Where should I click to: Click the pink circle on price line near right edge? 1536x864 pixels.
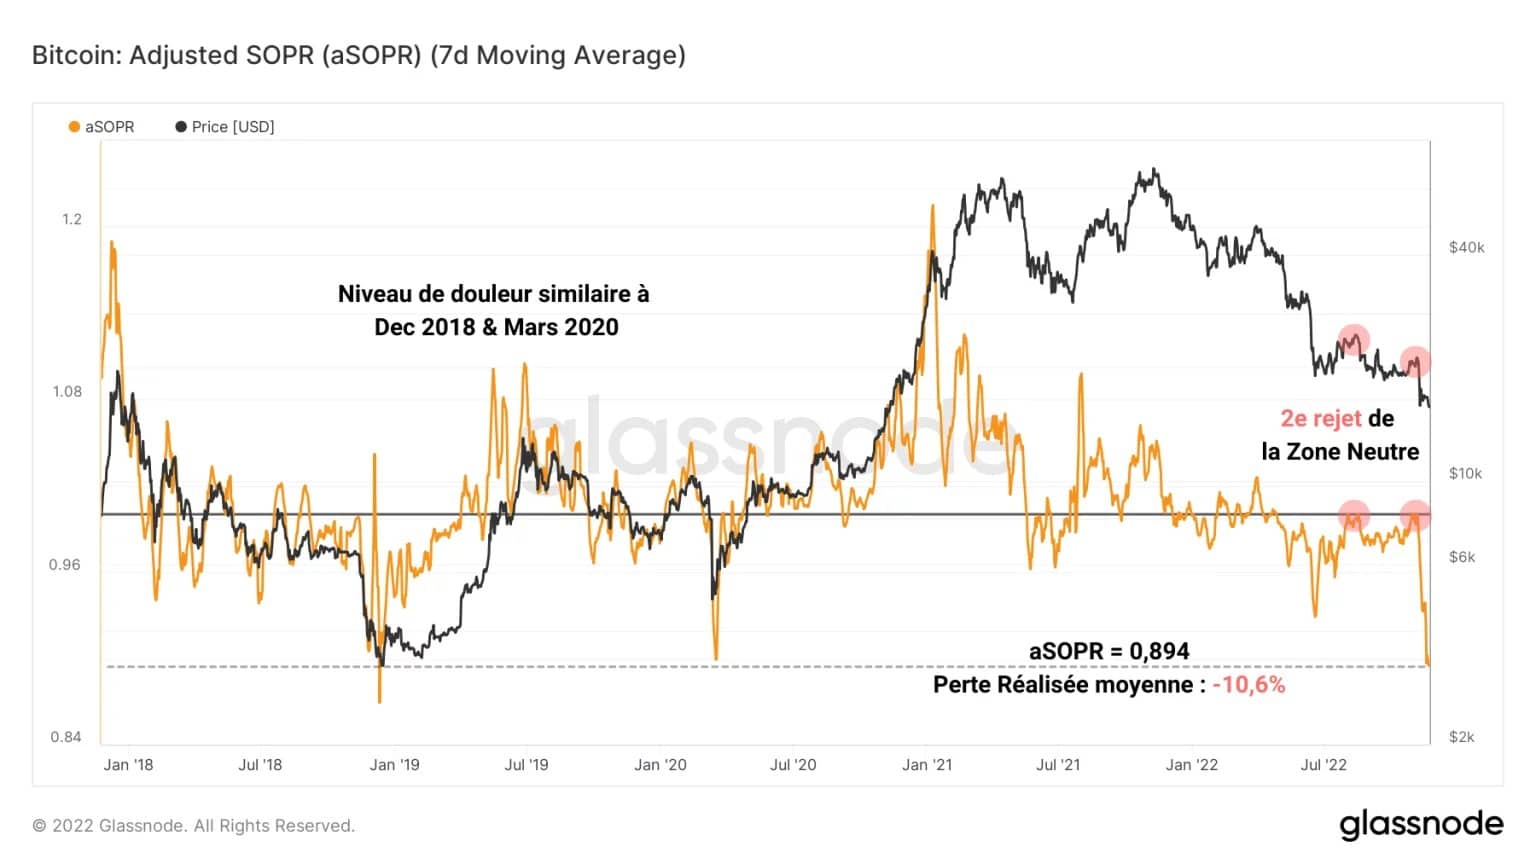pyautogui.click(x=1415, y=361)
